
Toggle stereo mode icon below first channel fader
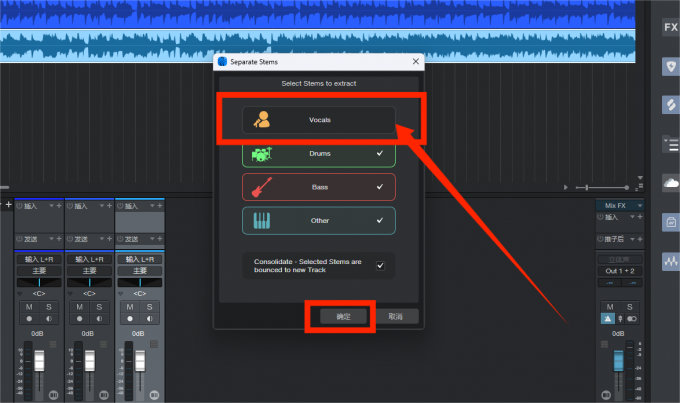[53, 395]
